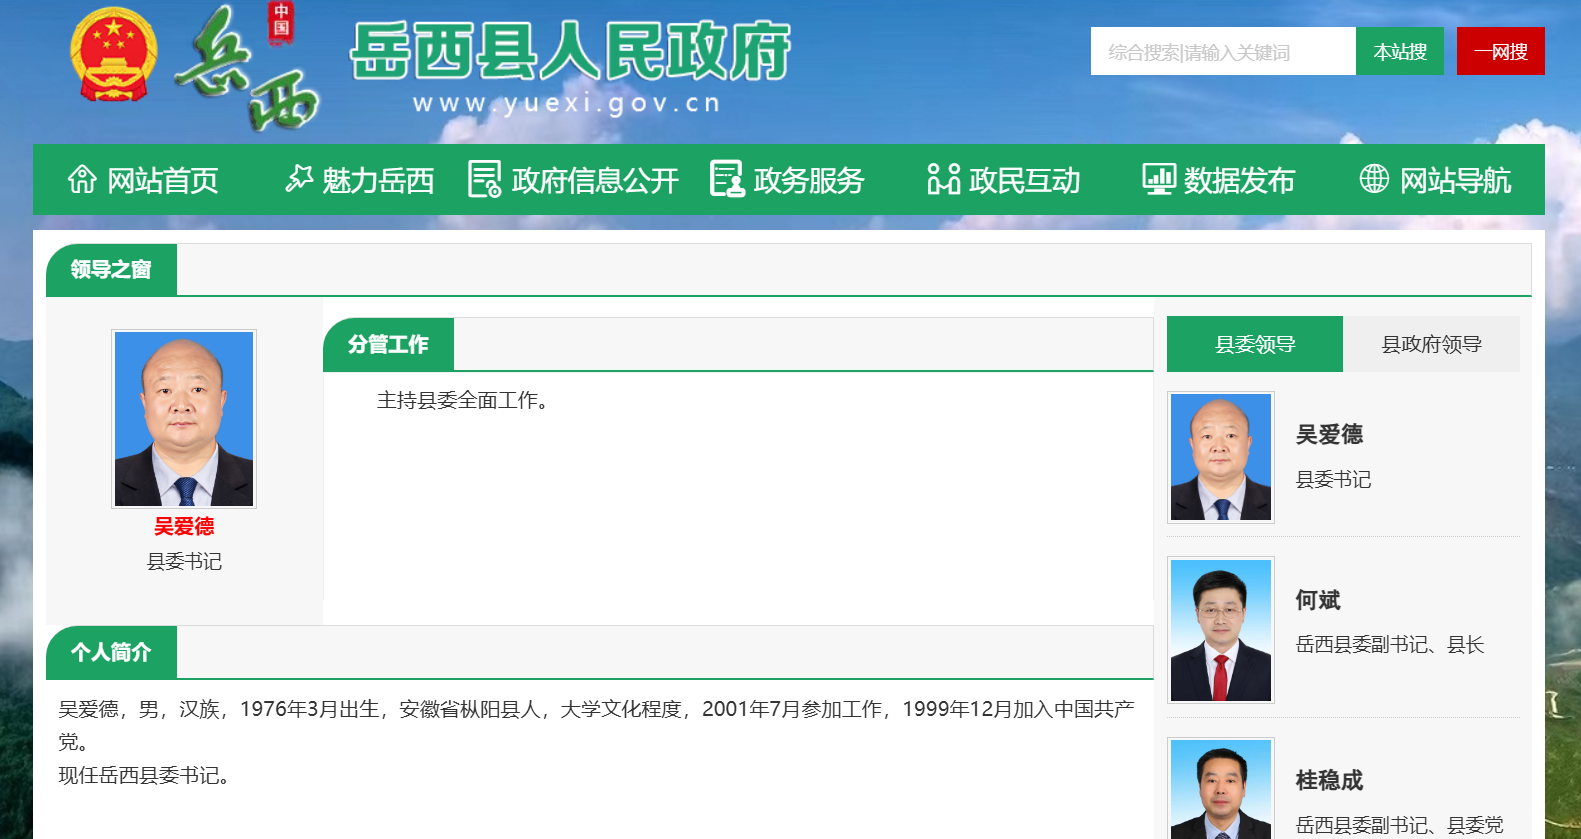1581x839 pixels.
Task: Click the 岳西县人民政府 site title
Action: point(570,51)
